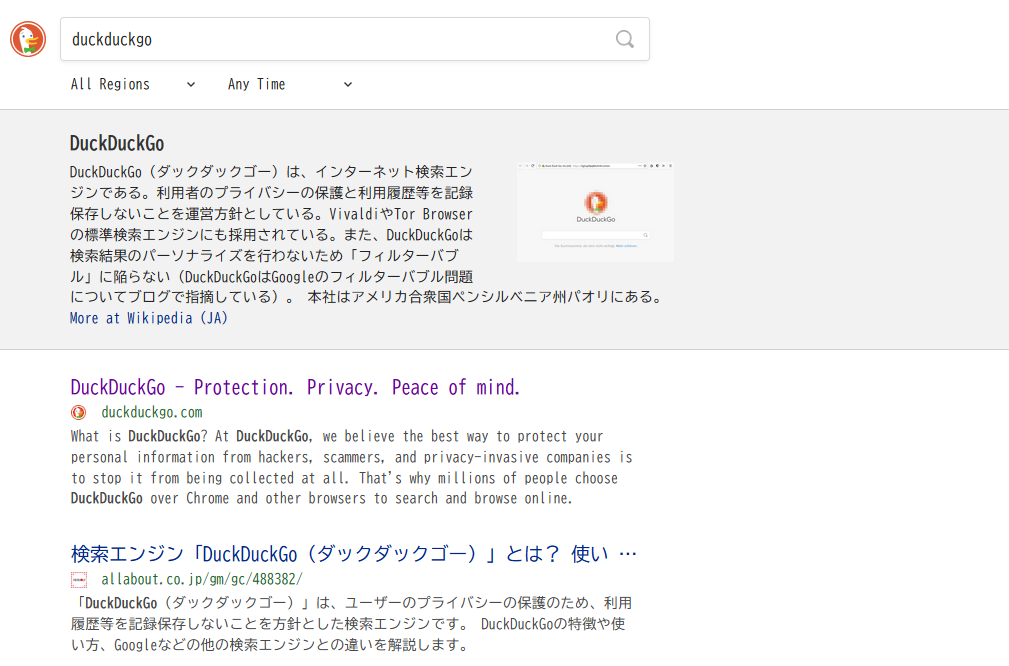Click the DuckDuckGo infobox heading
The height and width of the screenshot is (666, 1009).
click(117, 143)
